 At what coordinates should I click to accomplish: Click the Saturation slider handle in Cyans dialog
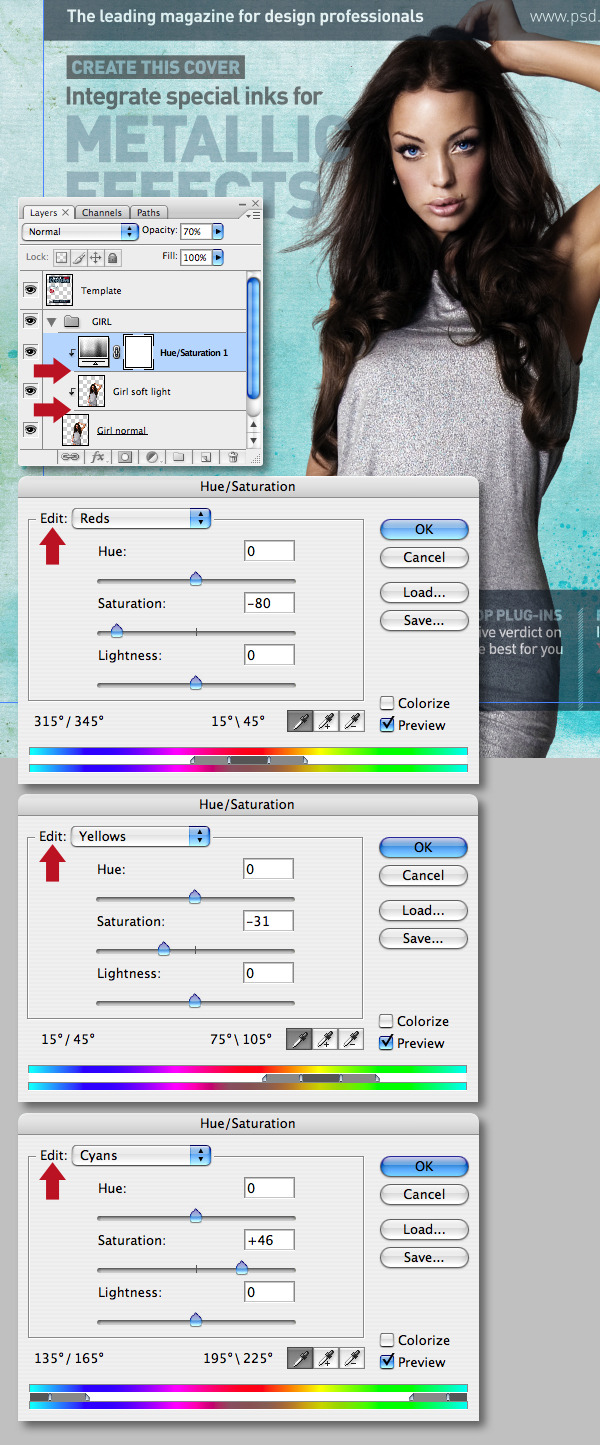[x=241, y=1267]
